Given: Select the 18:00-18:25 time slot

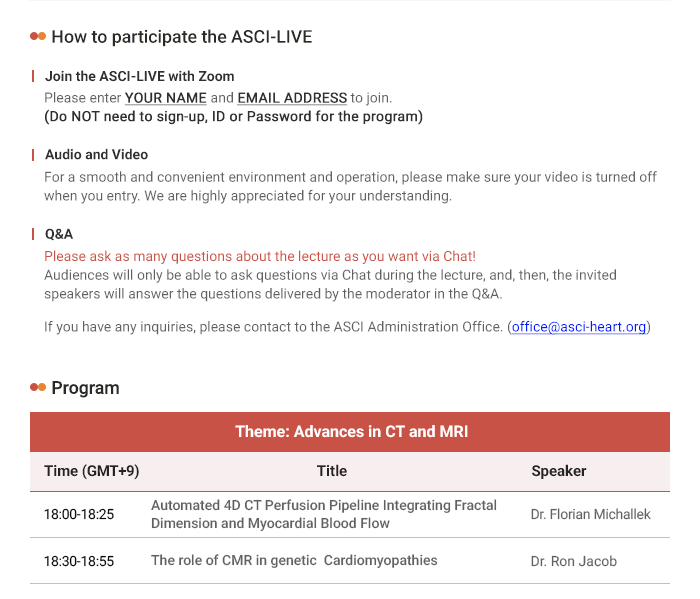Looking at the screenshot, I should 79,515.
